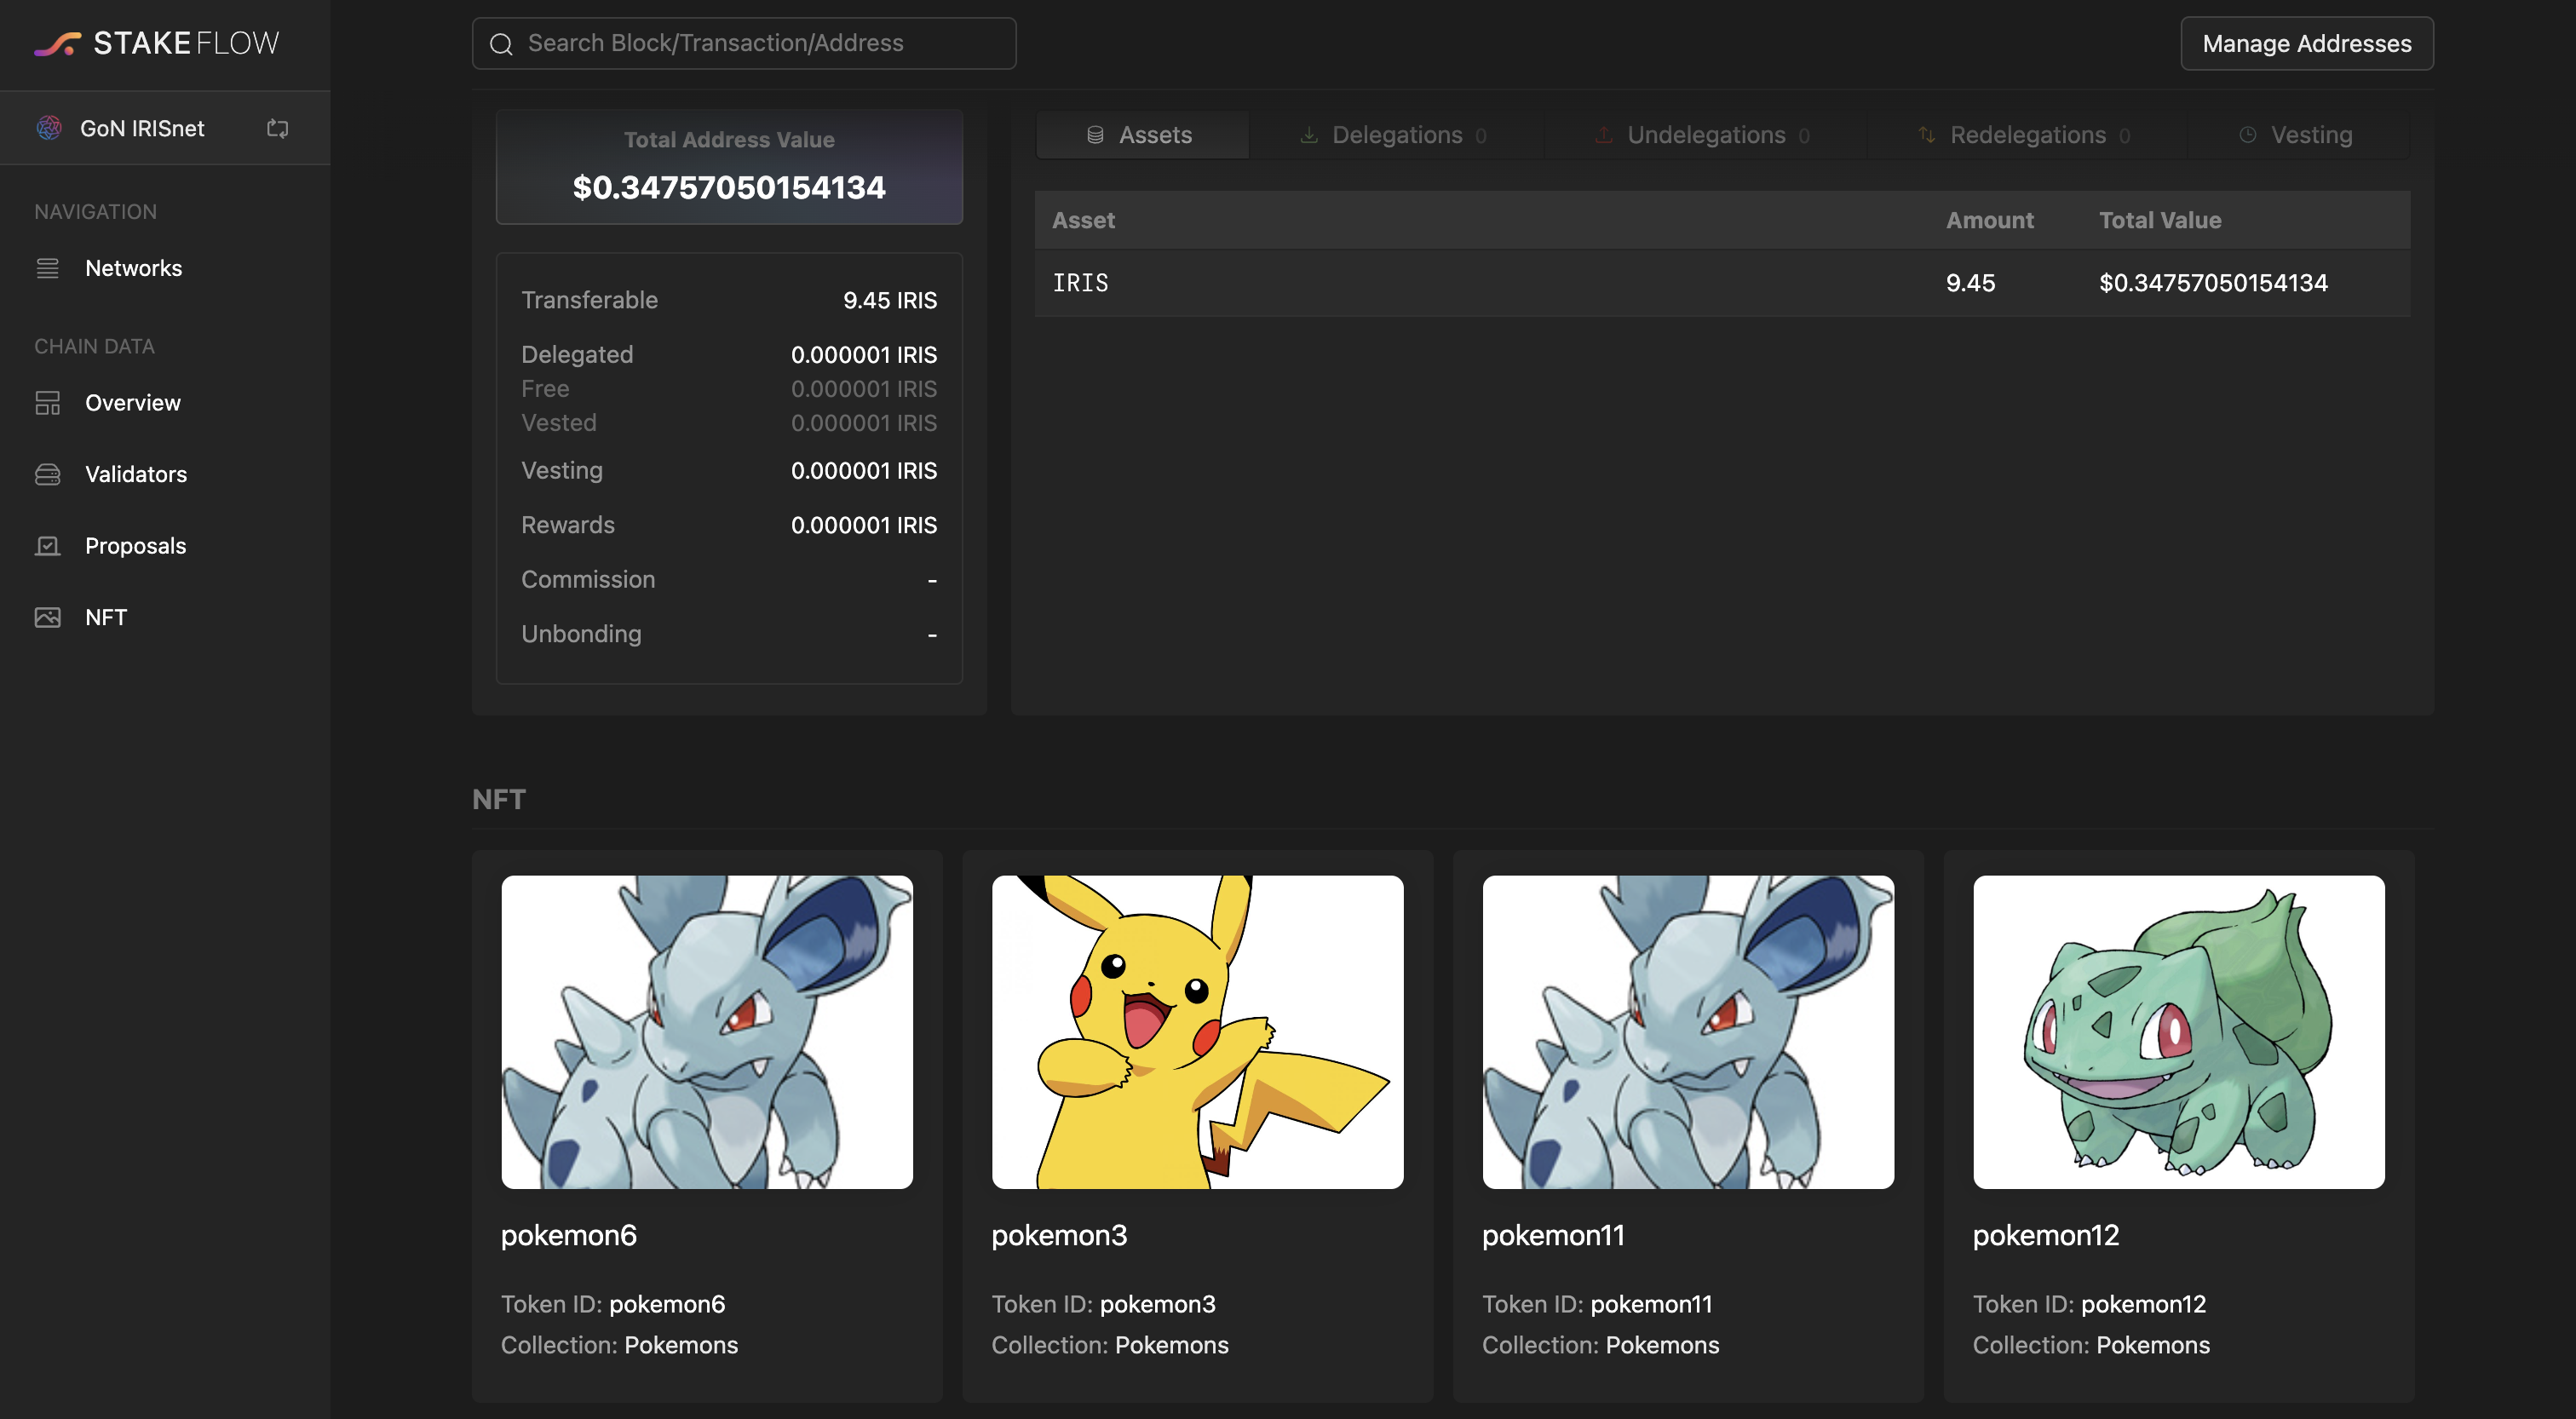Toggle the Assets tab selection
This screenshot has height=1419, width=2576.
coord(1142,134)
